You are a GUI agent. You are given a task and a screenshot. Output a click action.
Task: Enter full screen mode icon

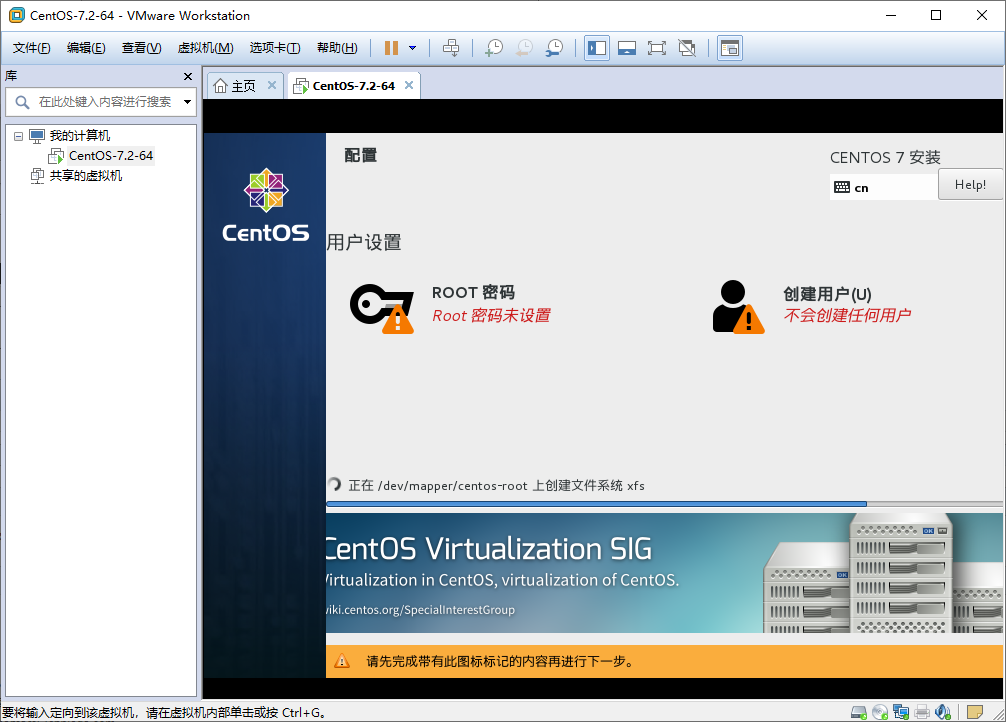657,48
